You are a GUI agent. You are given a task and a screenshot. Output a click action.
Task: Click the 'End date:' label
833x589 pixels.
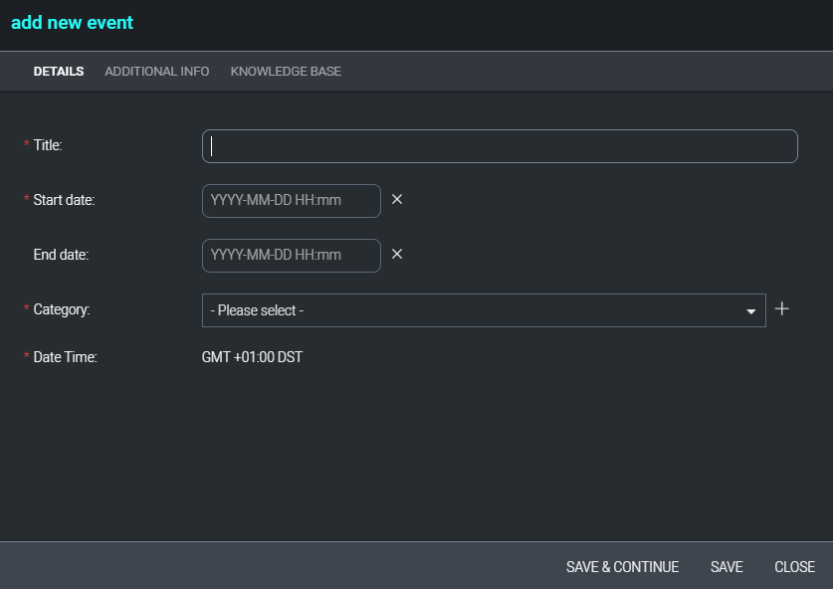pos(61,255)
